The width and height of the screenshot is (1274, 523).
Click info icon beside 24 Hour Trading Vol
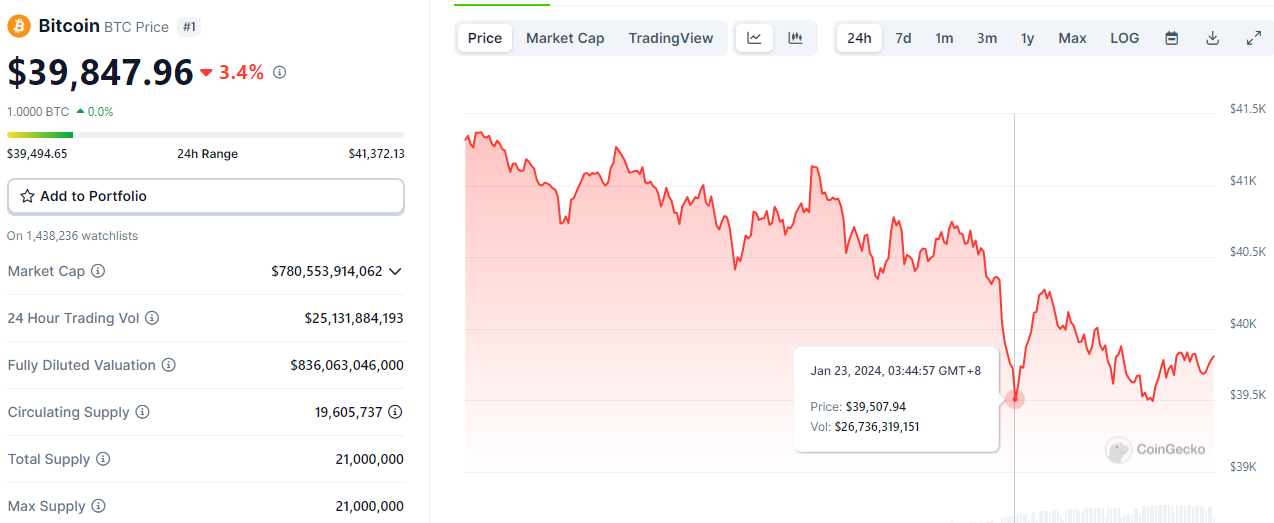[152, 318]
